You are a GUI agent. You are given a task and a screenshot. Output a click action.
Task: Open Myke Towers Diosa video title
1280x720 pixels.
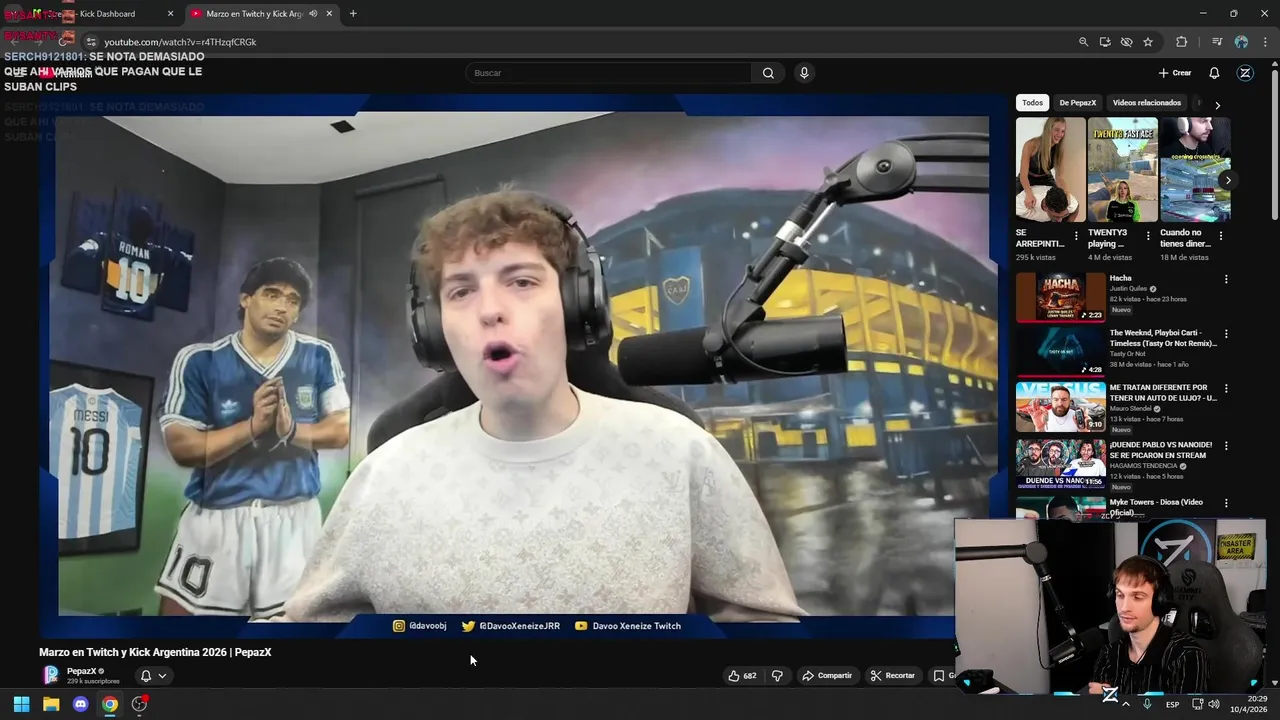[x=1156, y=507]
